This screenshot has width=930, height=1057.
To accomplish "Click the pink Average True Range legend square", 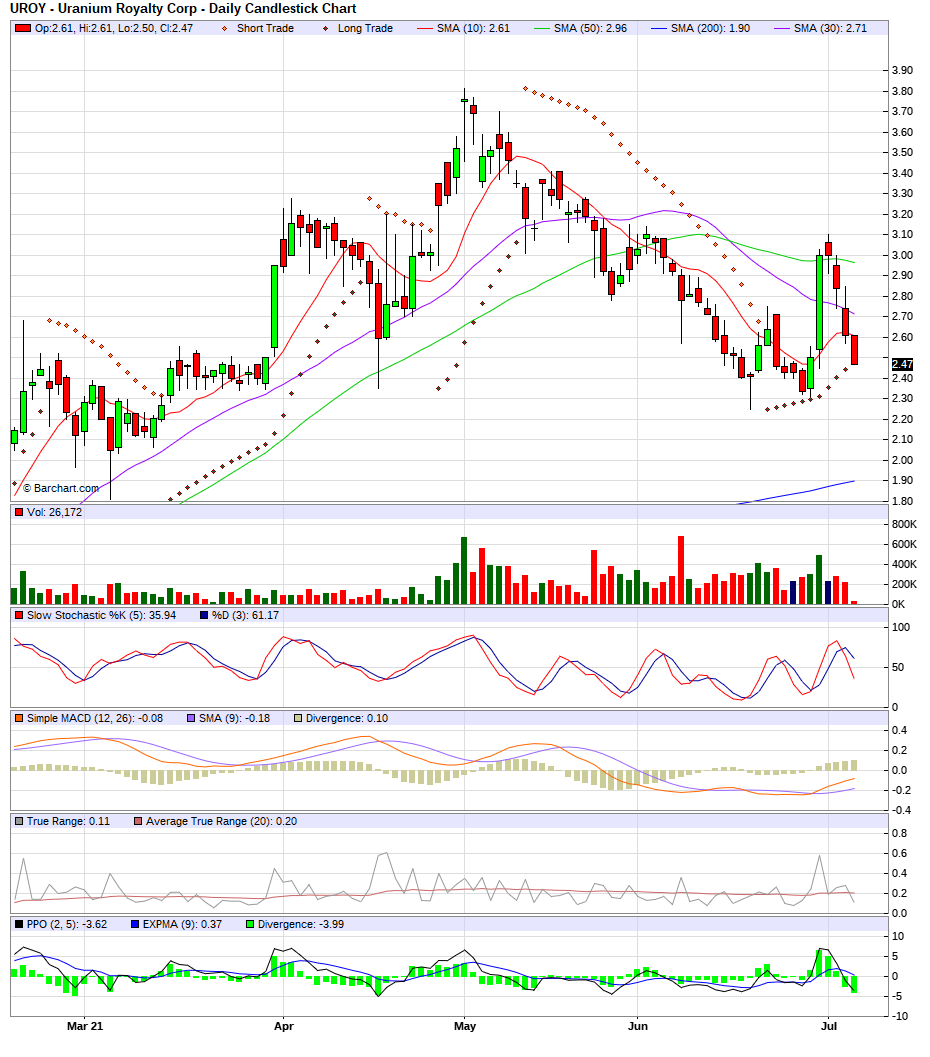I will [x=138, y=822].
